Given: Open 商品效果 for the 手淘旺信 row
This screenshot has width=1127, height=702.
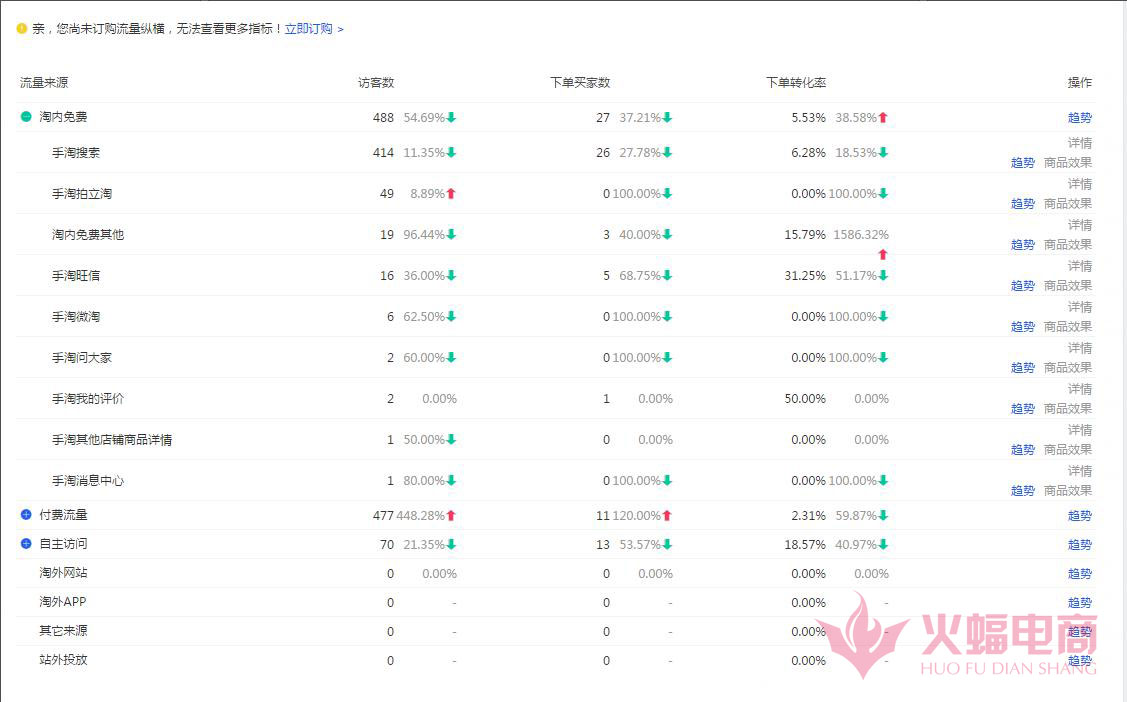Looking at the screenshot, I should pos(1068,285).
